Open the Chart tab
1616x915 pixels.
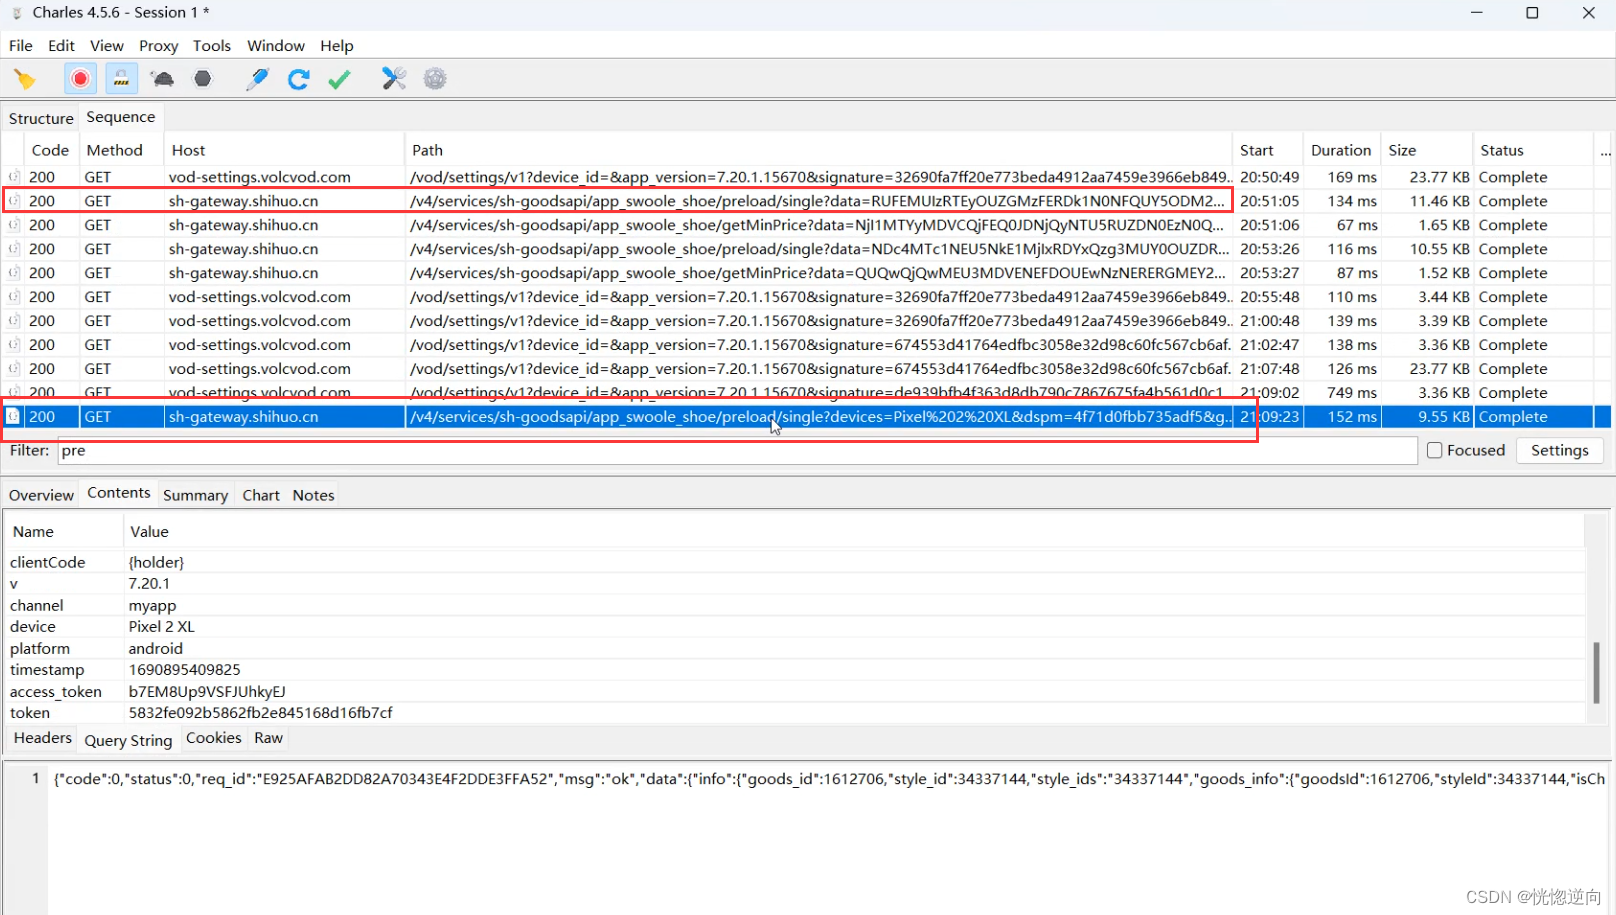coord(261,495)
